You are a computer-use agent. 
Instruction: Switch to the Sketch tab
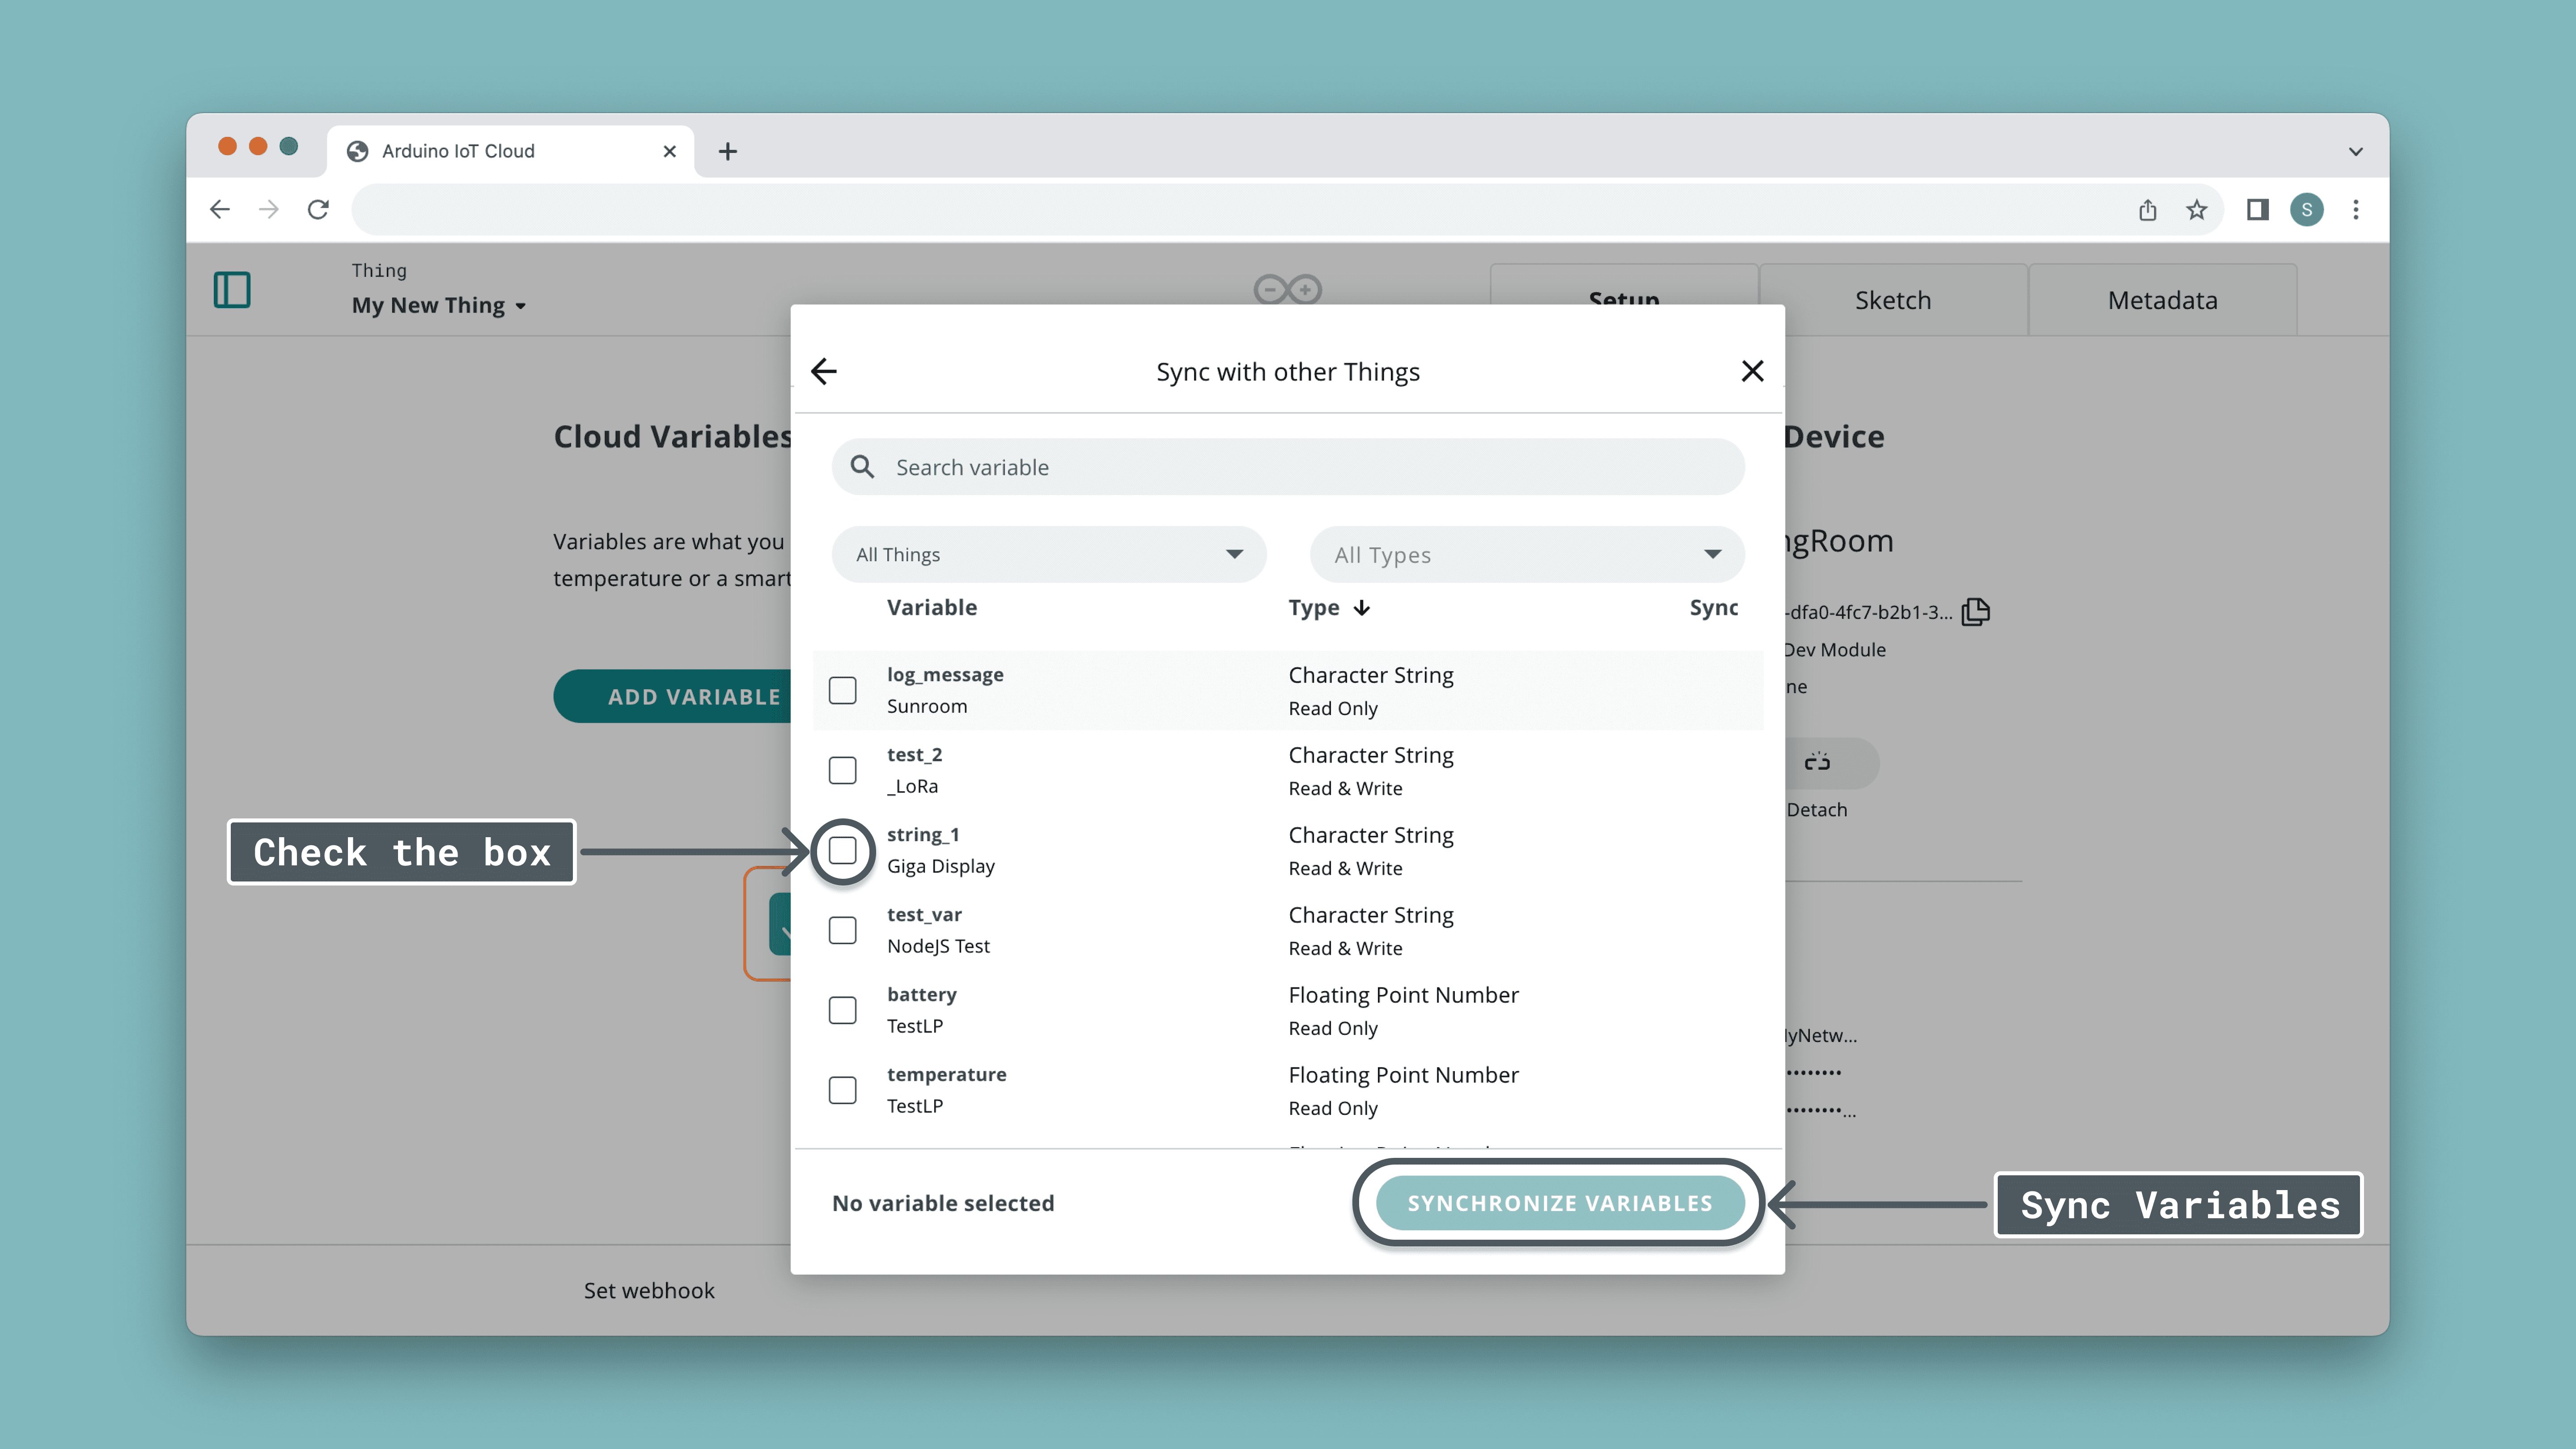(x=1892, y=300)
